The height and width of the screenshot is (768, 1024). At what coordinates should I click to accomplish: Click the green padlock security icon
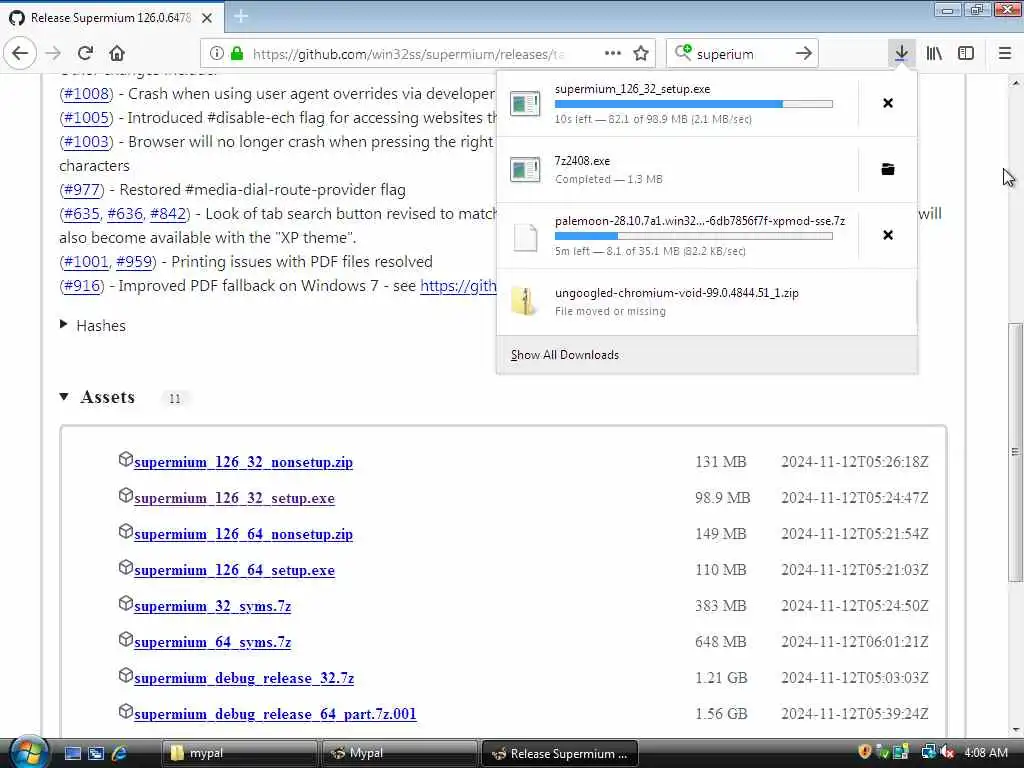[x=237, y=54]
